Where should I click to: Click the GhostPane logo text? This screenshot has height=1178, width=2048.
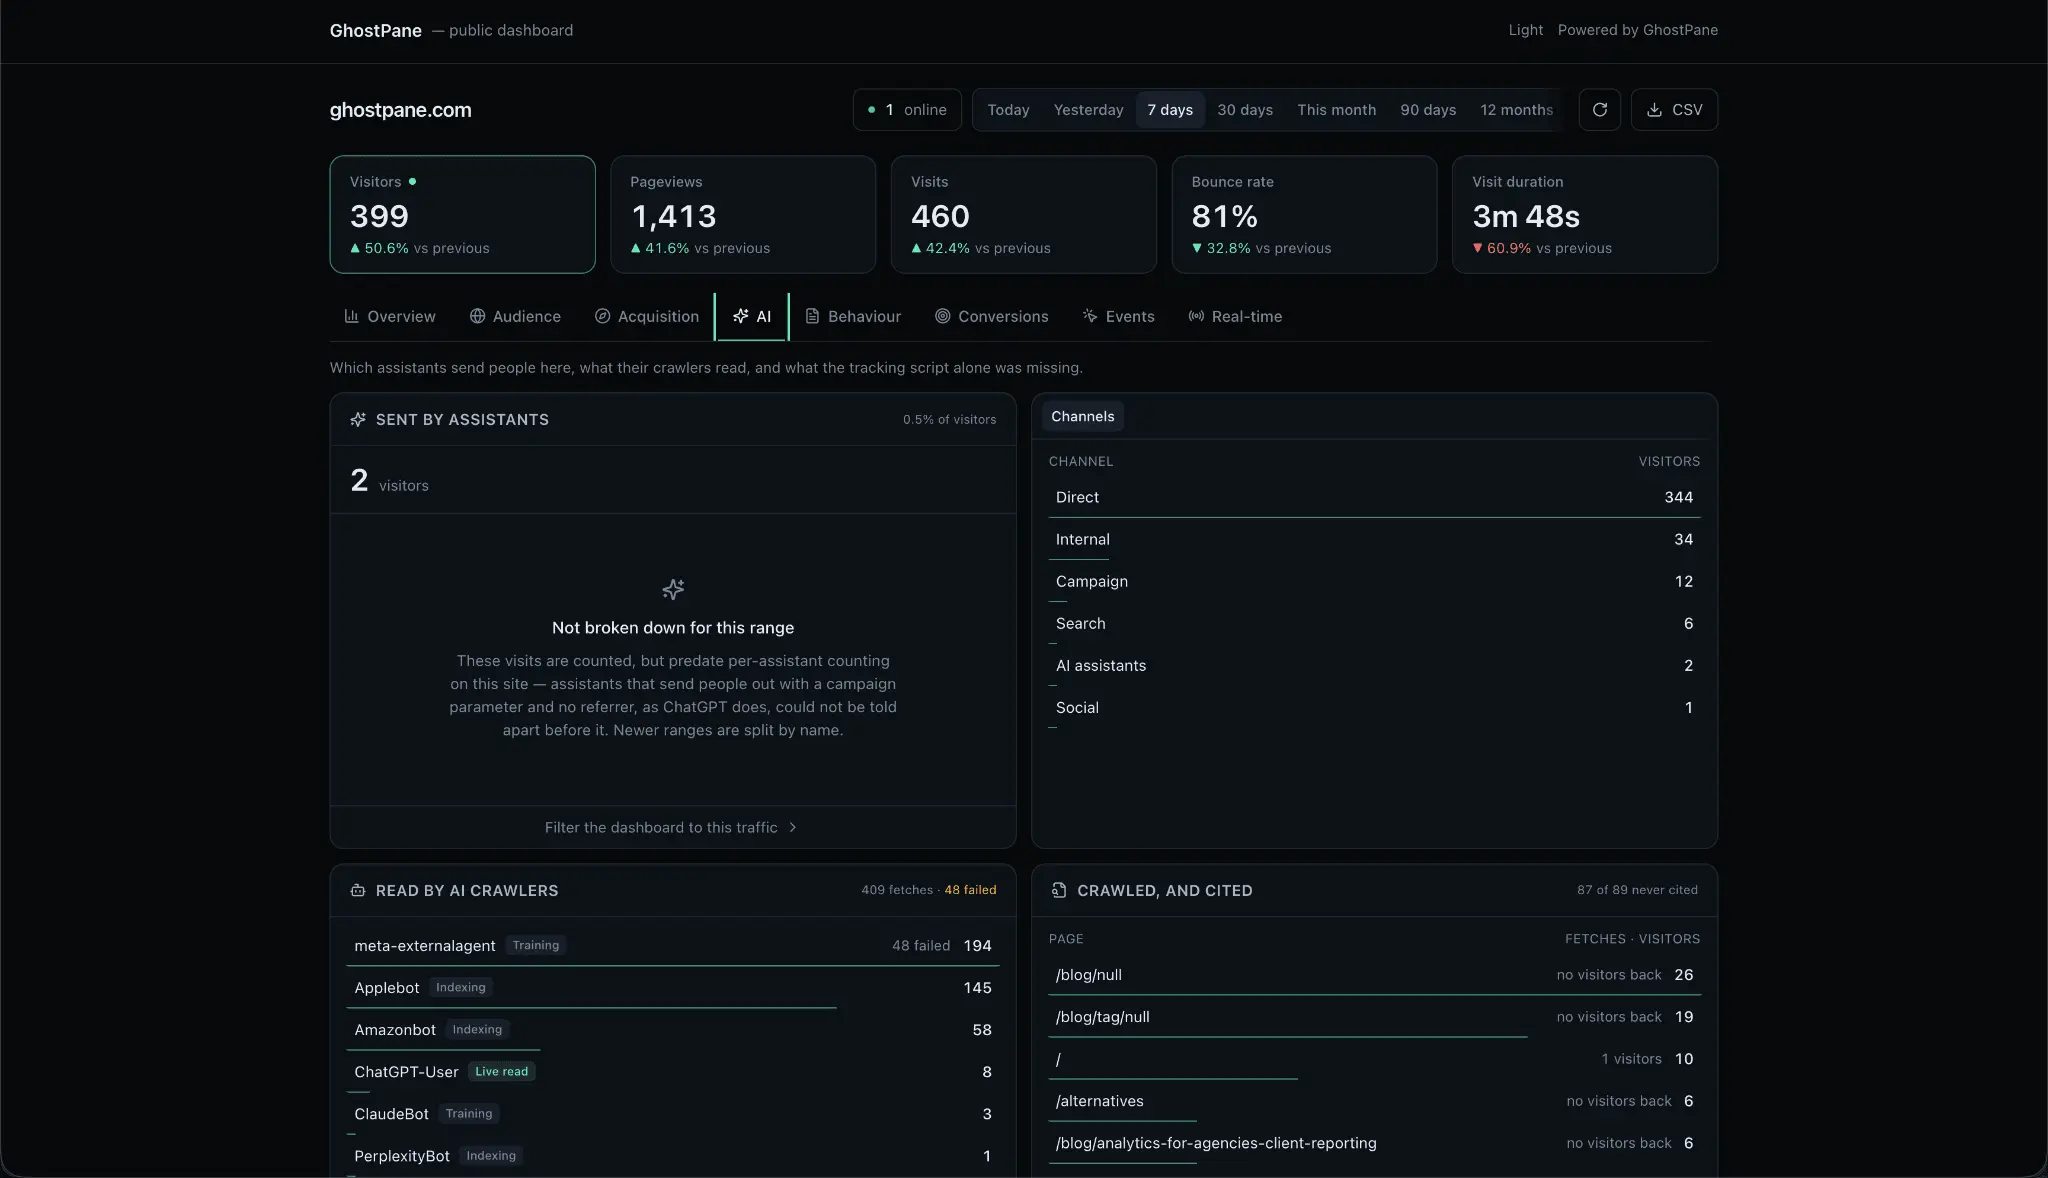375,31
